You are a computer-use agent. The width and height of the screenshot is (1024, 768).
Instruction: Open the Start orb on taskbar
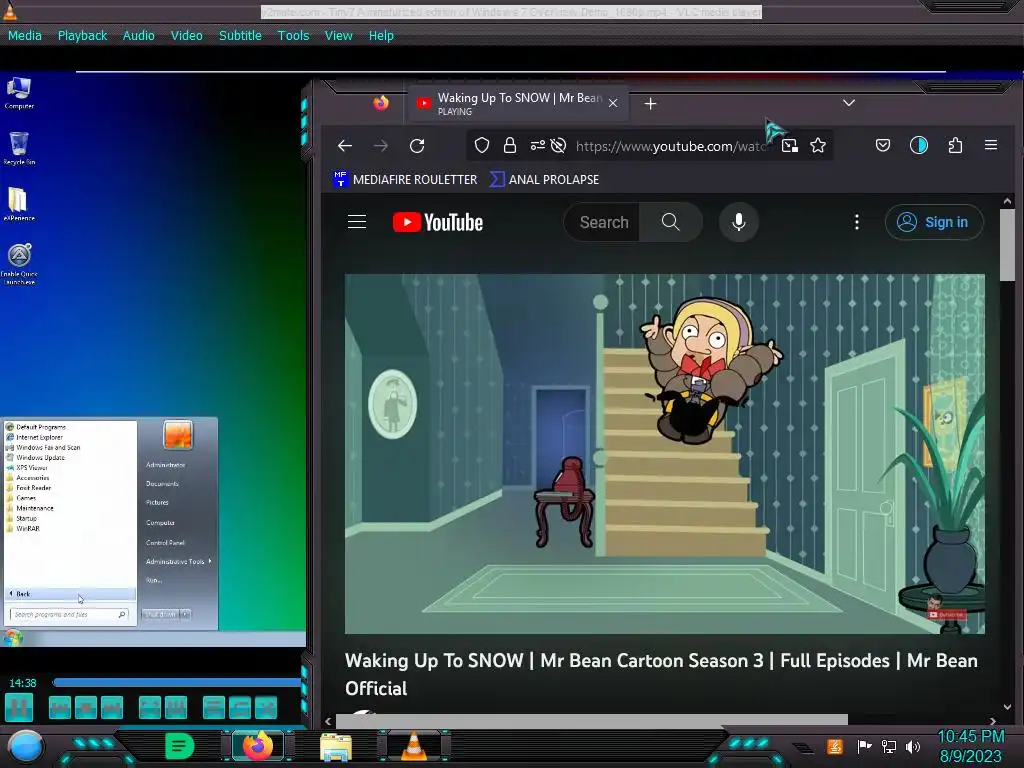point(25,746)
